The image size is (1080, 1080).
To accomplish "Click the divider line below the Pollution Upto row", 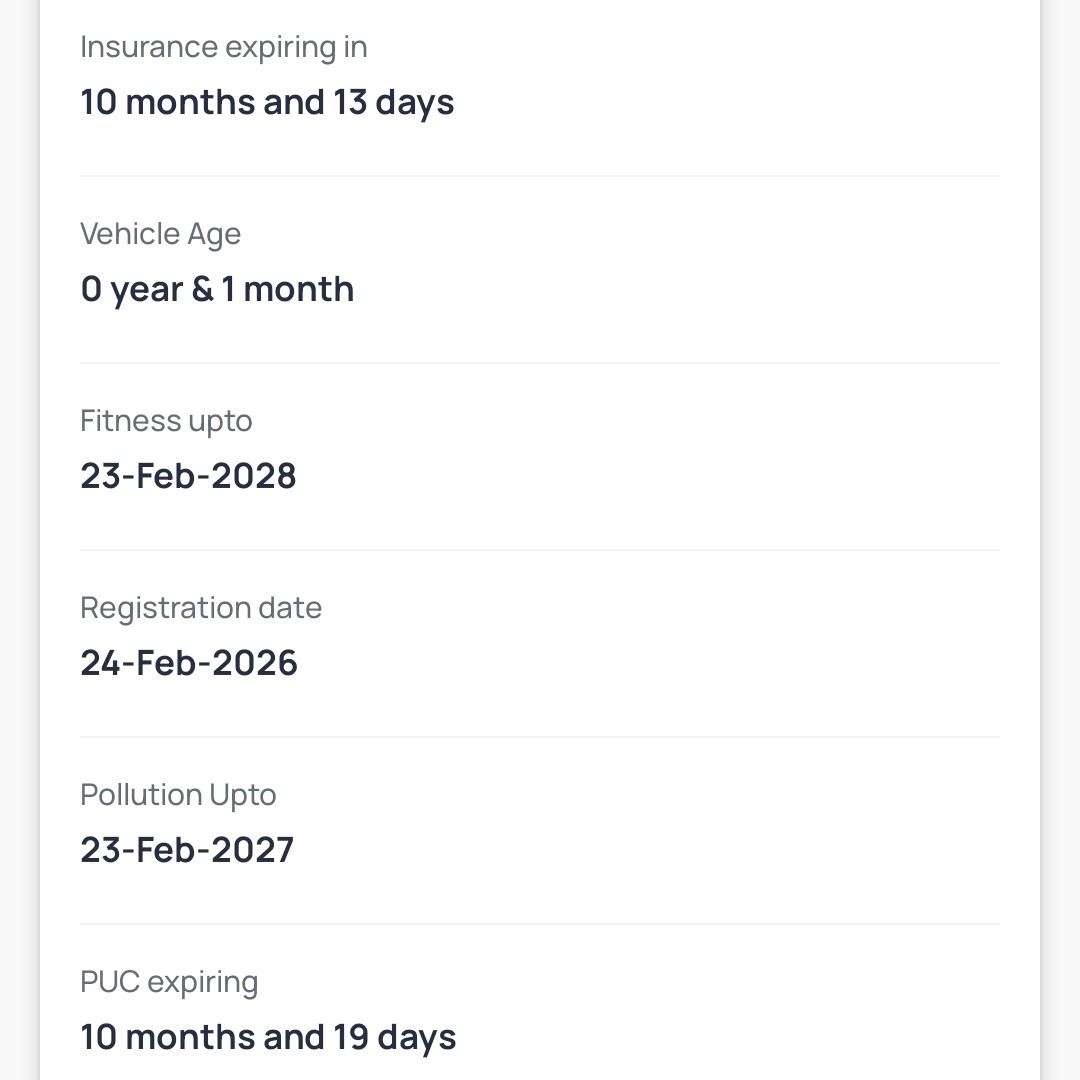I will pyautogui.click(x=540, y=924).
